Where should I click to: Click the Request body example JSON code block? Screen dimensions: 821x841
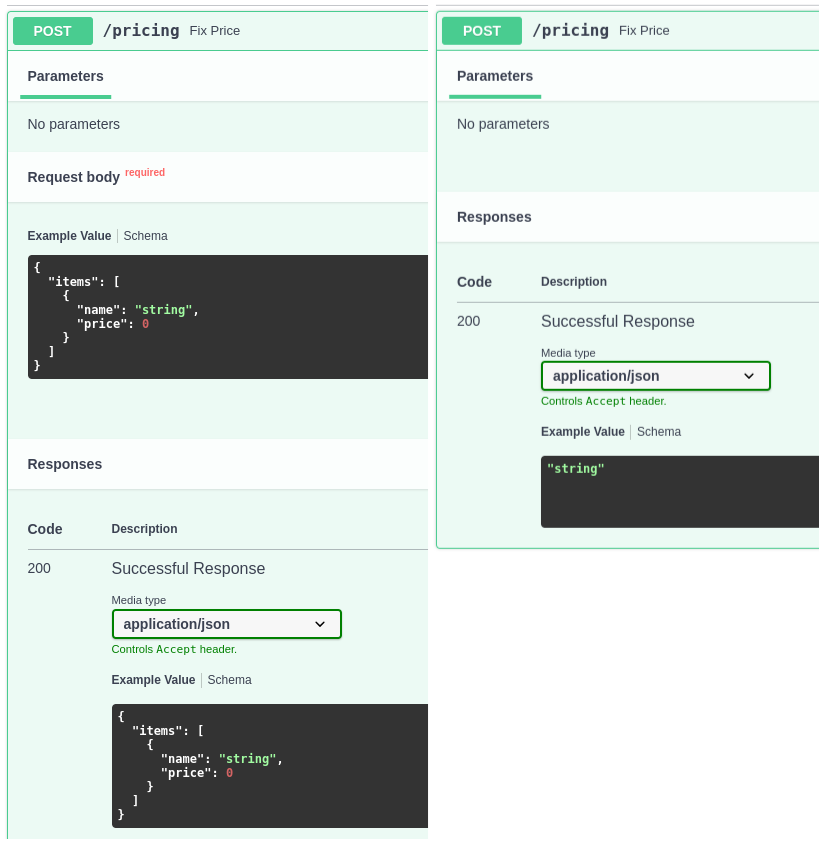228,316
